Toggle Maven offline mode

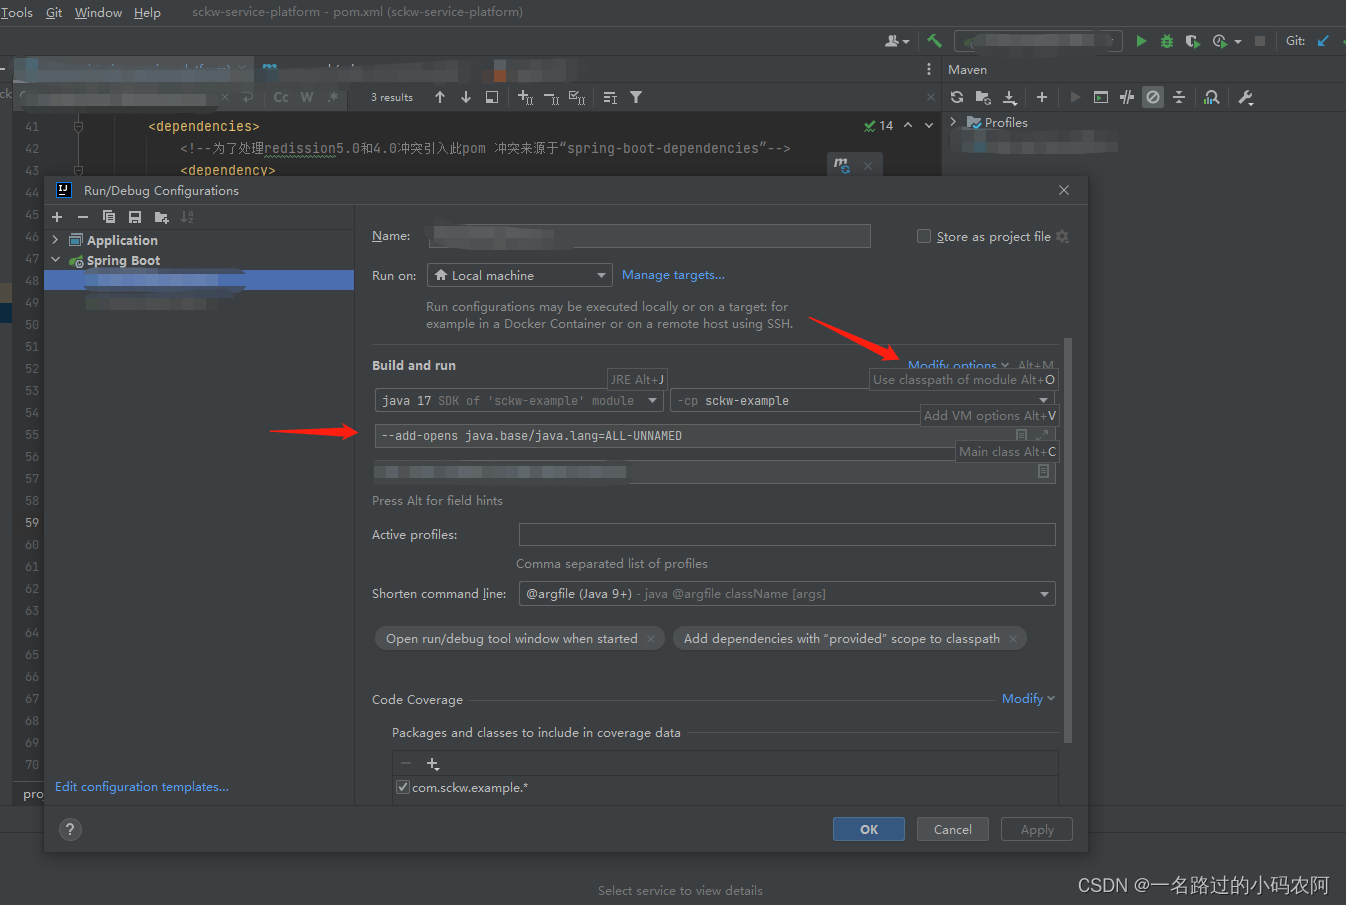click(x=1152, y=97)
